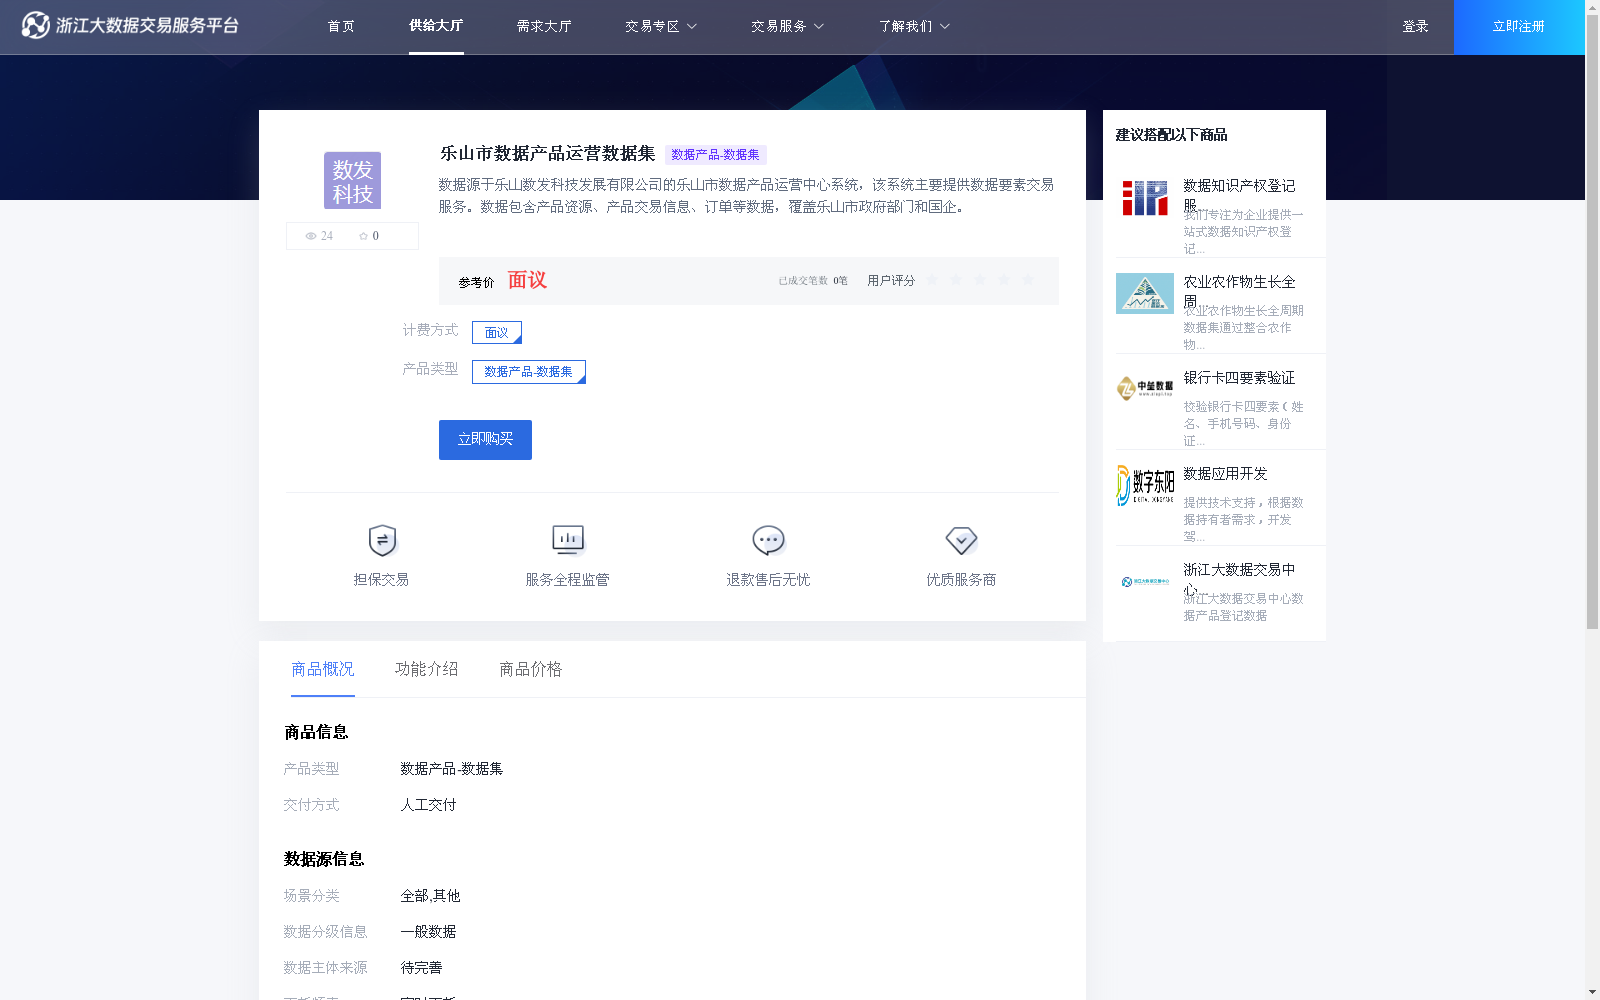Rate five stars in 用户评分

(1028, 280)
